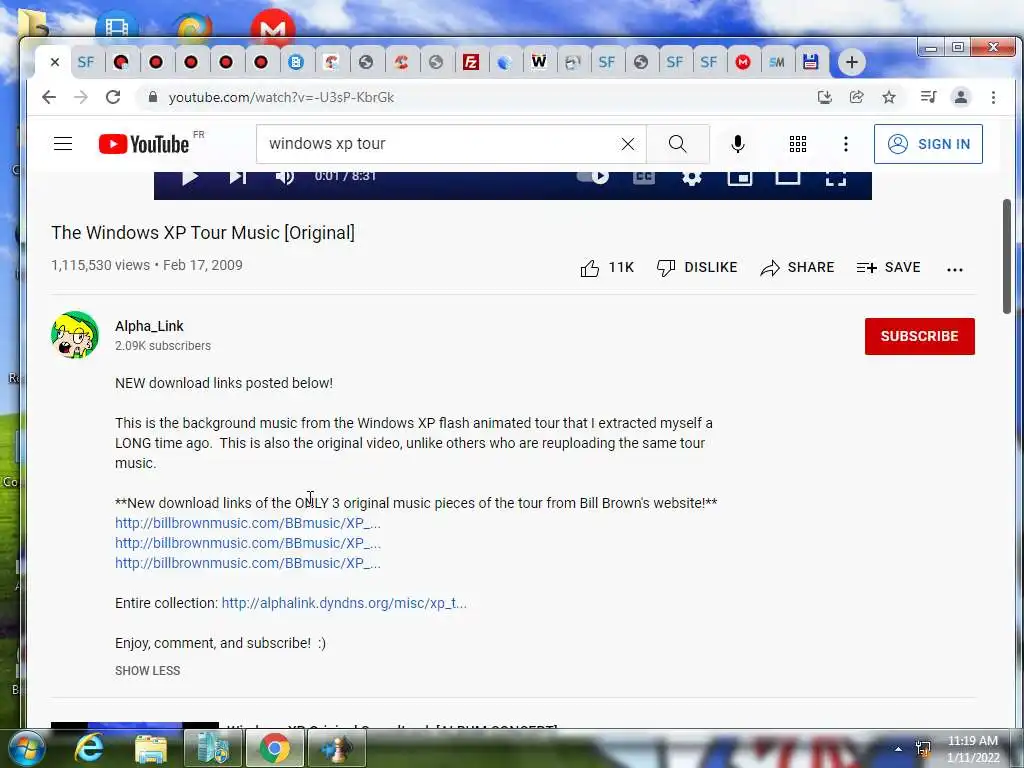Screen dimensions: 1024x768
Task: Show hidden system tray icons
Action: click(898, 749)
